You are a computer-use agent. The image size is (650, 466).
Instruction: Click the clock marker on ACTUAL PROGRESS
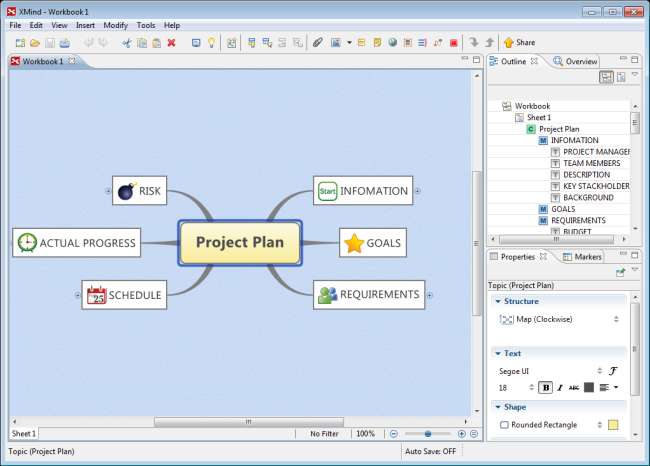[27, 243]
